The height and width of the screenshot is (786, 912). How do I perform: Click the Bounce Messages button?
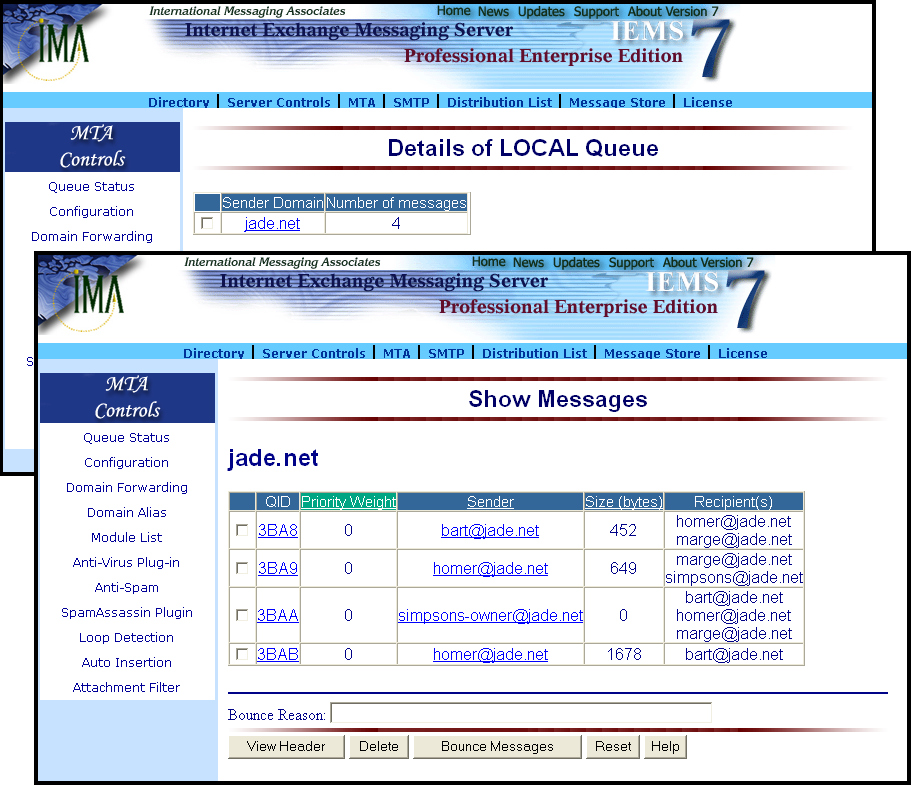497,746
